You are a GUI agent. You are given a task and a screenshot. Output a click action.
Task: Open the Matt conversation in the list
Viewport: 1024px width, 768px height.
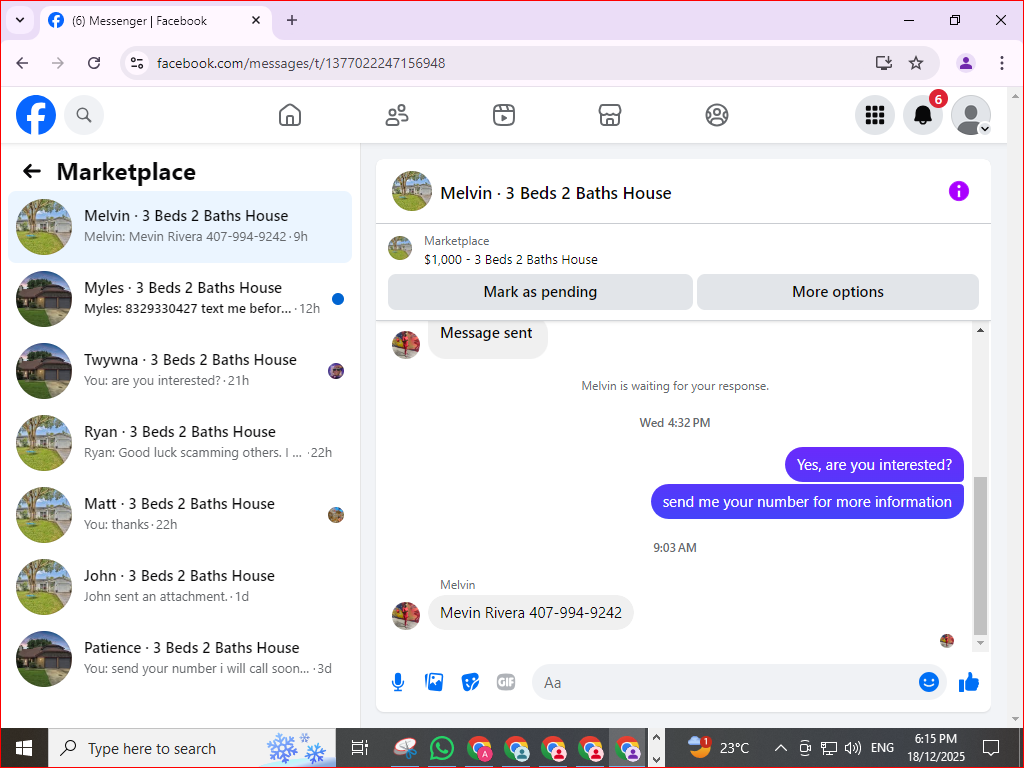(x=180, y=515)
